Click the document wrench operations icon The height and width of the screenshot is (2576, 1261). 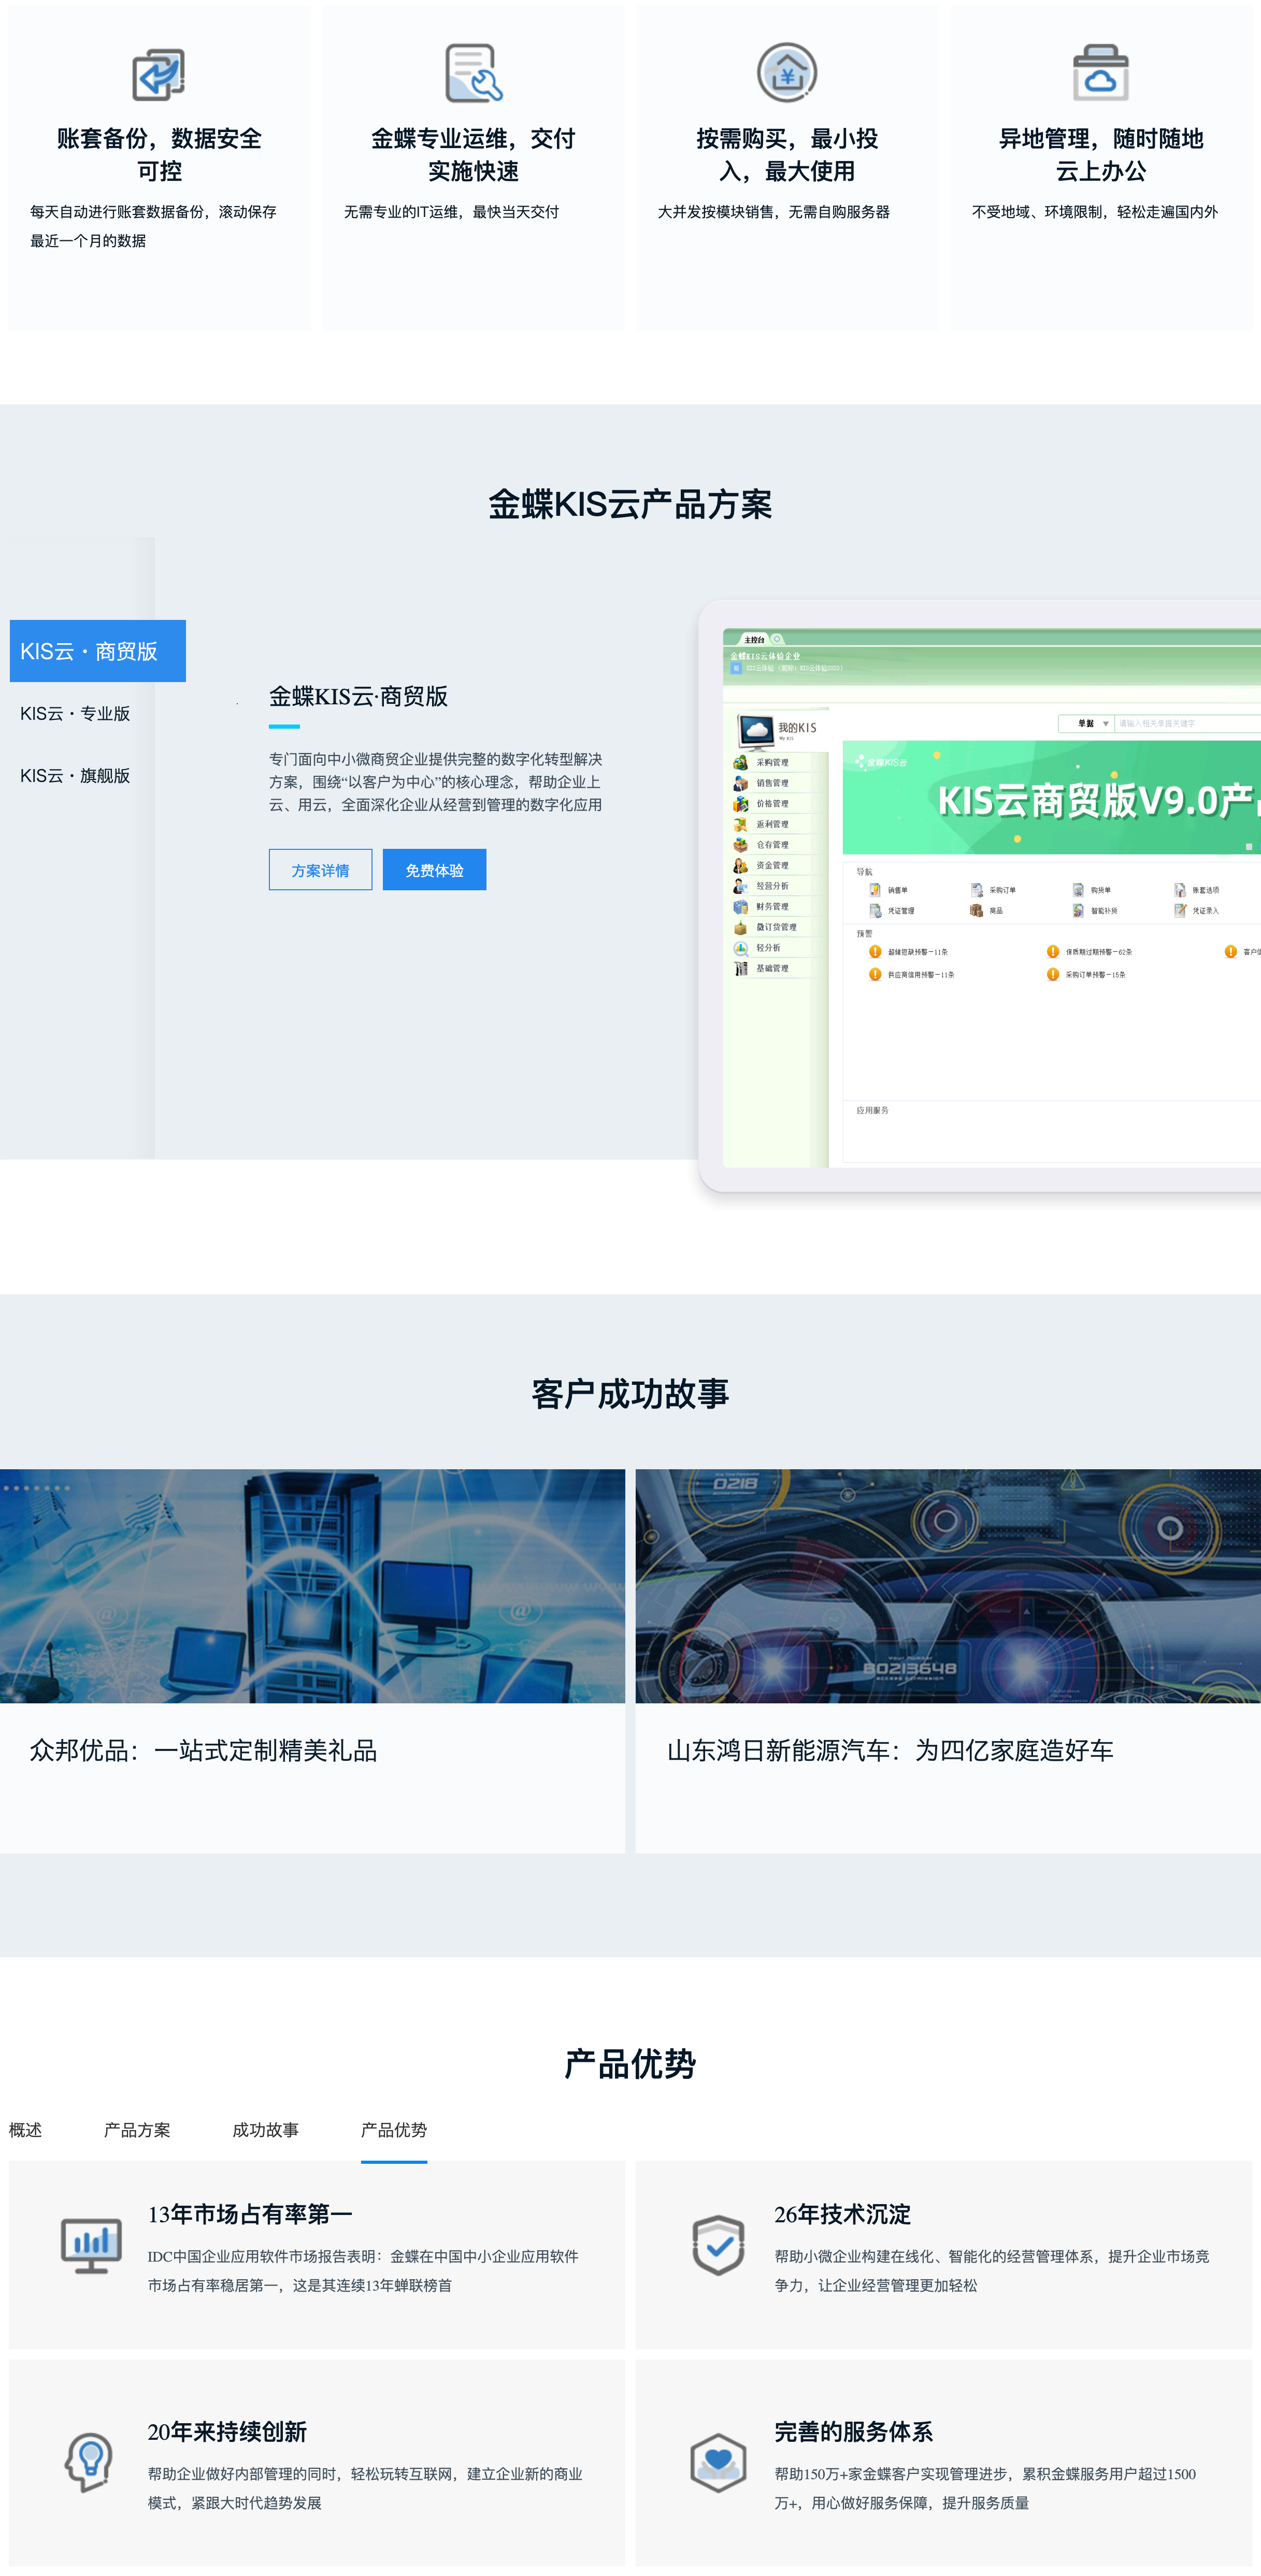tap(473, 73)
